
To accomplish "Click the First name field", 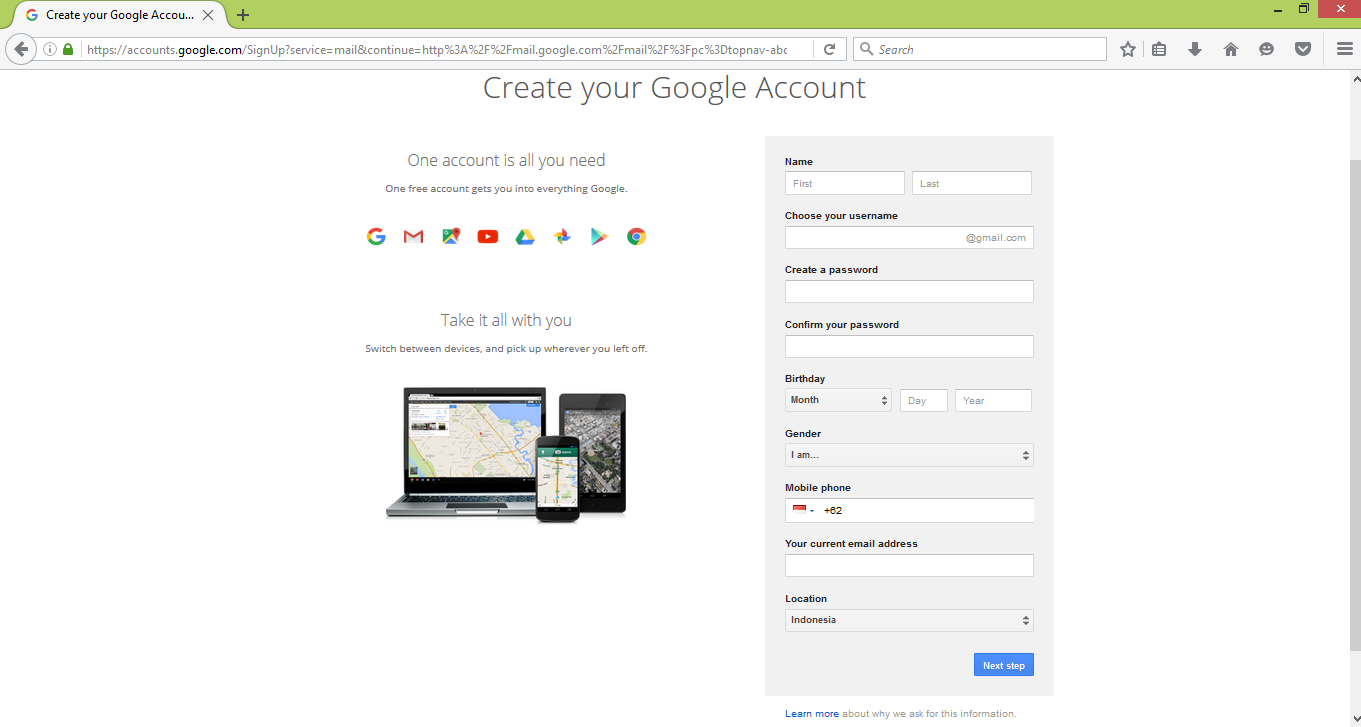I will (x=845, y=183).
